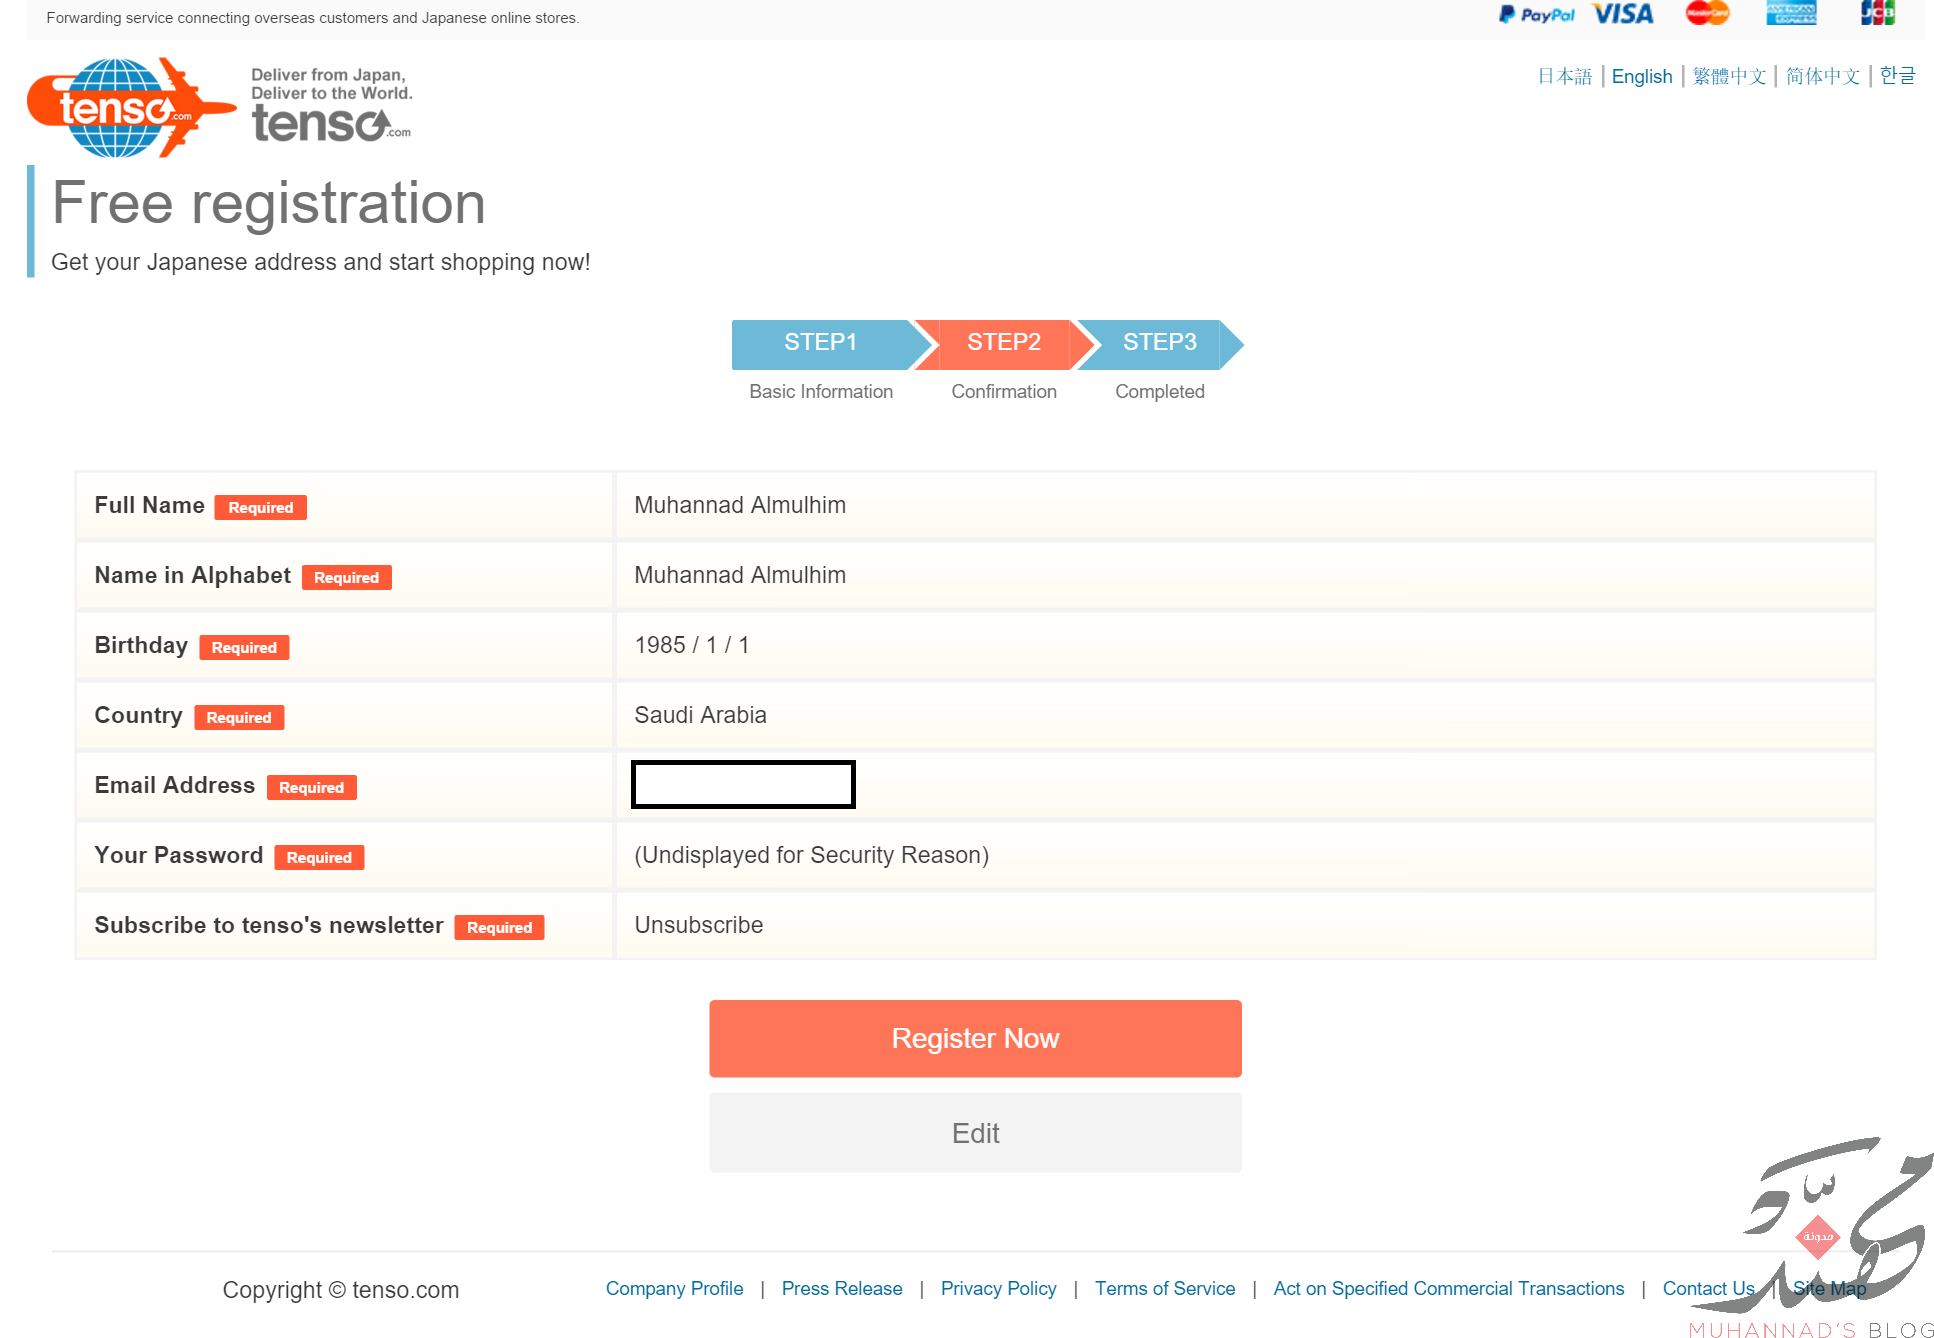Image resolution: width=1934 pixels, height=1338 pixels.
Task: Click the VISA card icon
Action: point(1622,14)
